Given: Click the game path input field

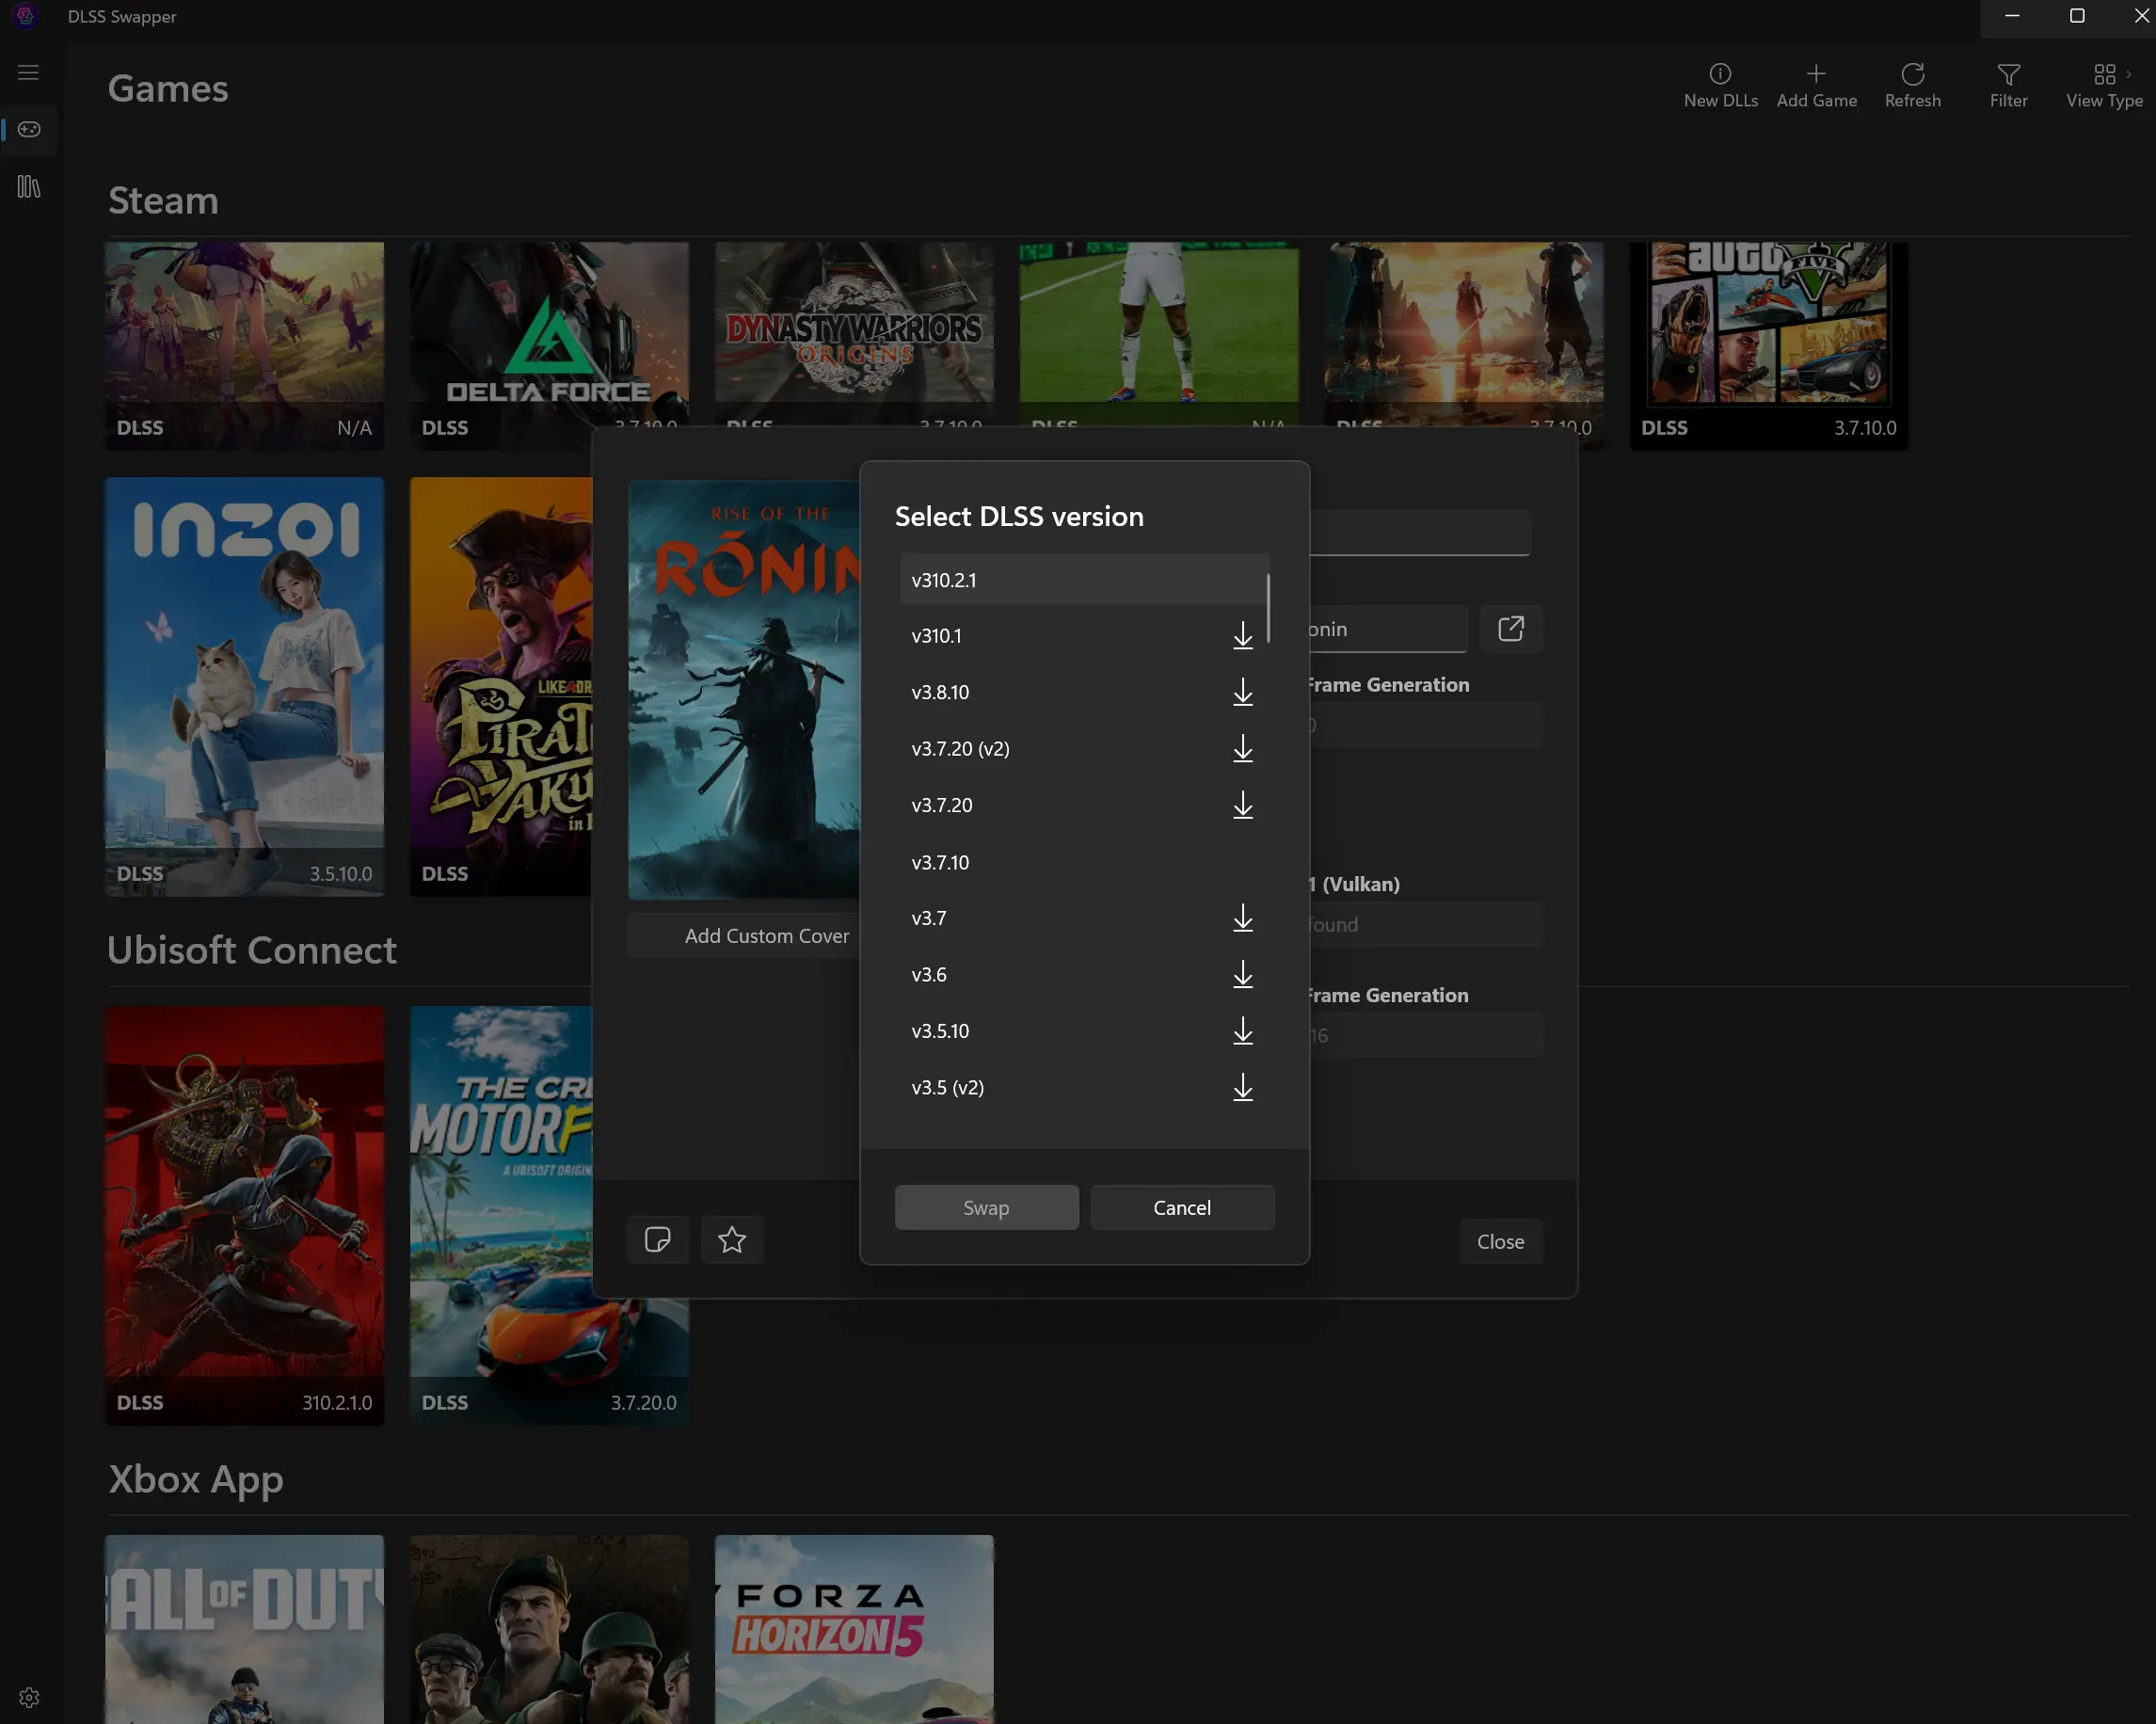Looking at the screenshot, I should pyautogui.click(x=1388, y=629).
